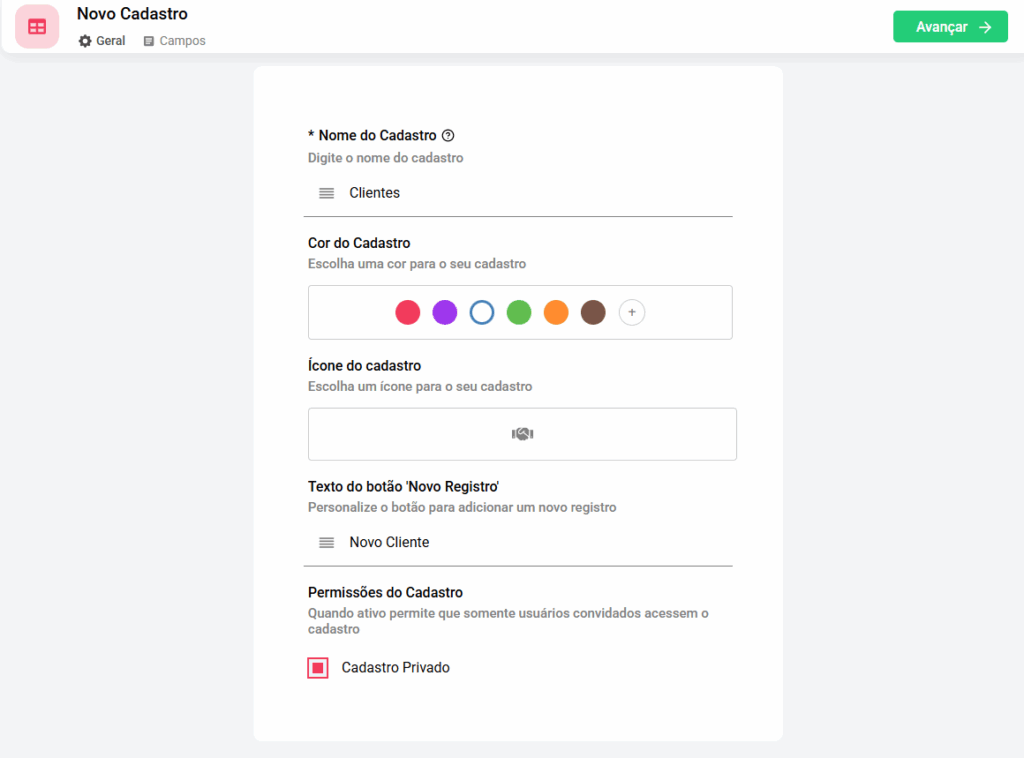Click the Campos tab list icon
This screenshot has height=758, width=1024.
tap(149, 41)
